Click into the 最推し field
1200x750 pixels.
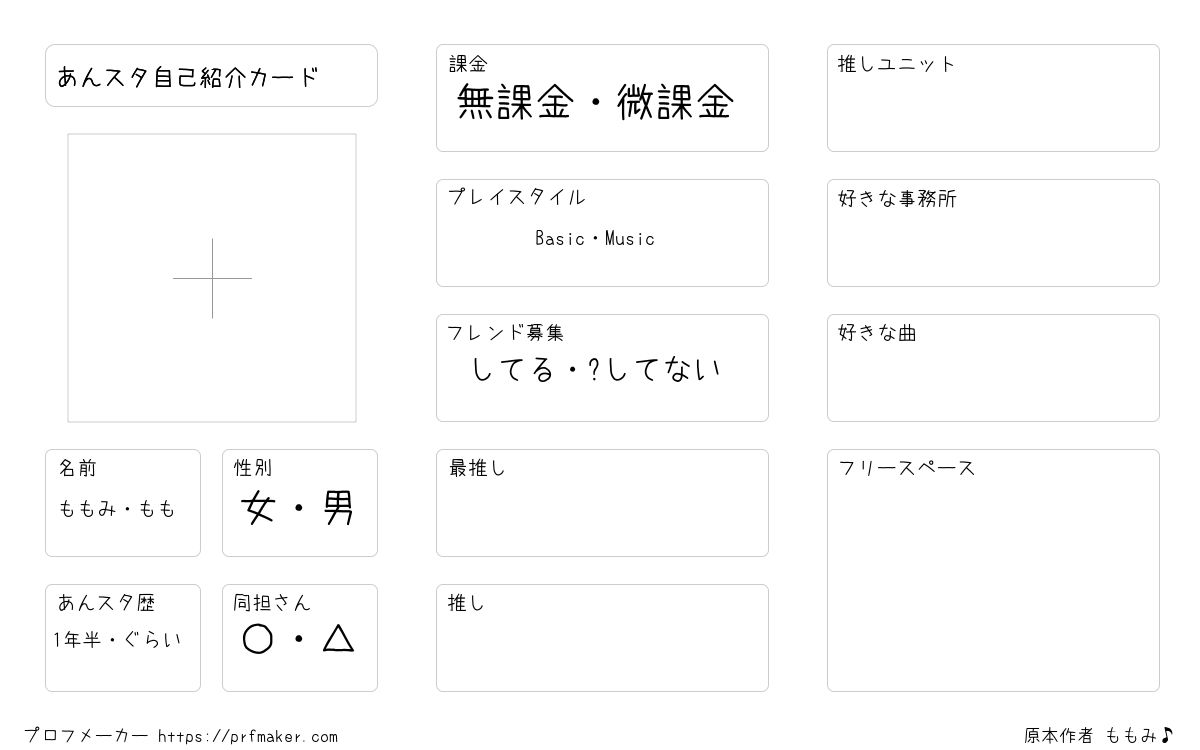pyautogui.click(x=602, y=503)
